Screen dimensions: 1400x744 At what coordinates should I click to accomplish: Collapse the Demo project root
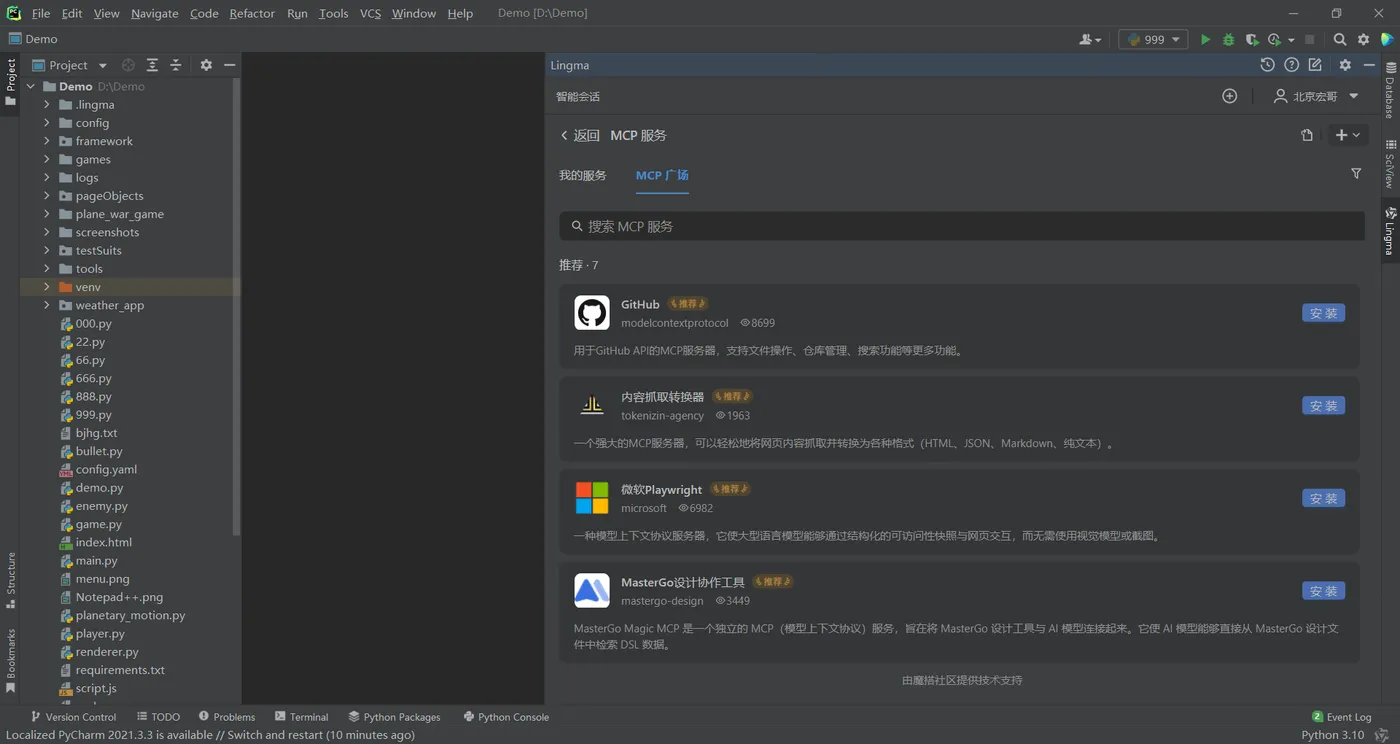[30, 86]
